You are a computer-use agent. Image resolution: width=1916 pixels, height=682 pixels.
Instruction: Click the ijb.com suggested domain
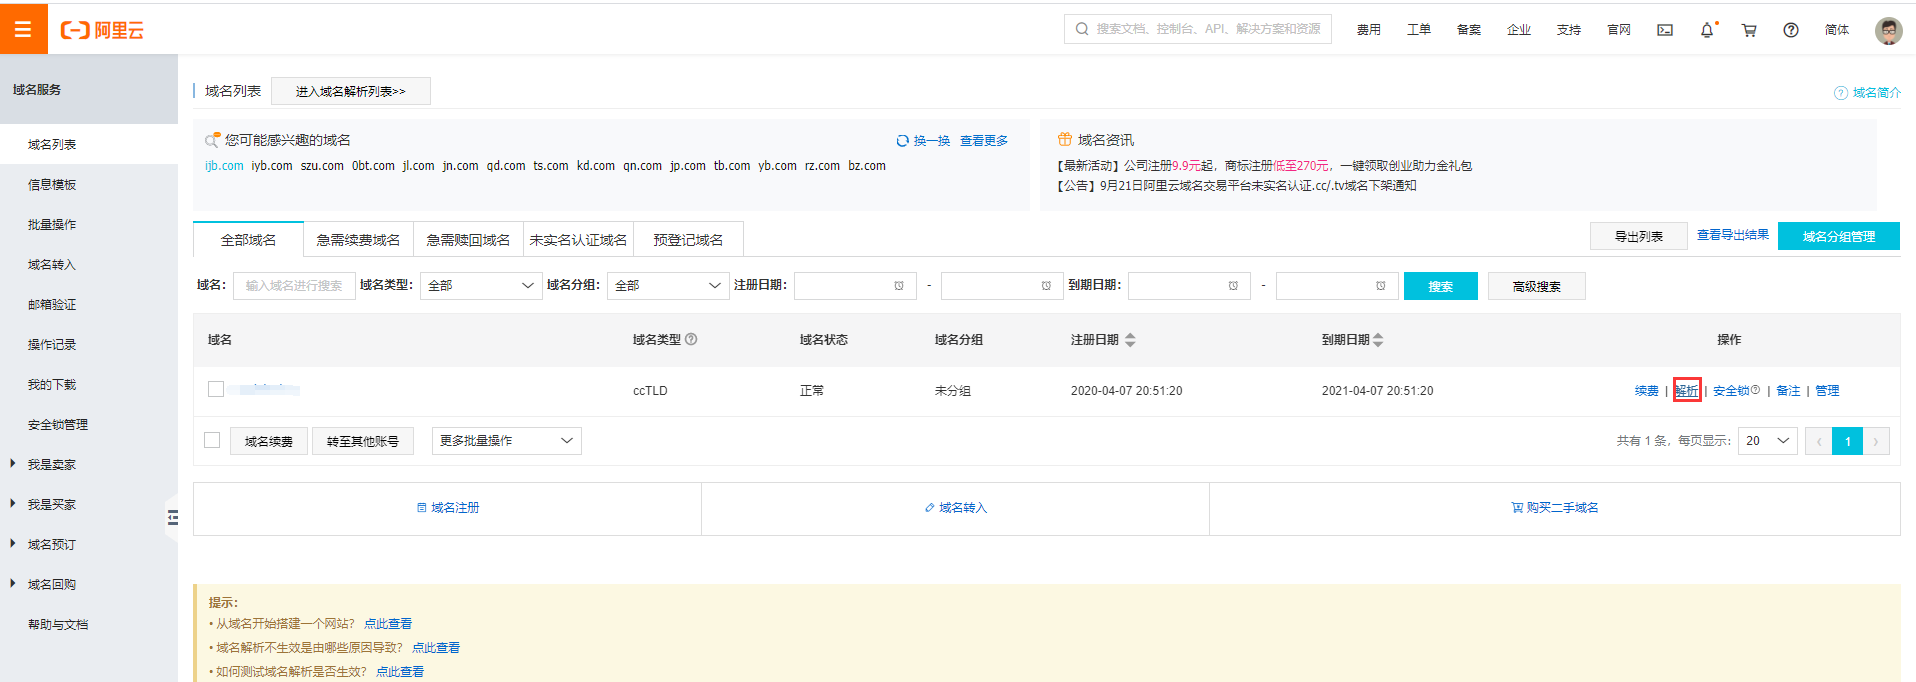tap(224, 166)
